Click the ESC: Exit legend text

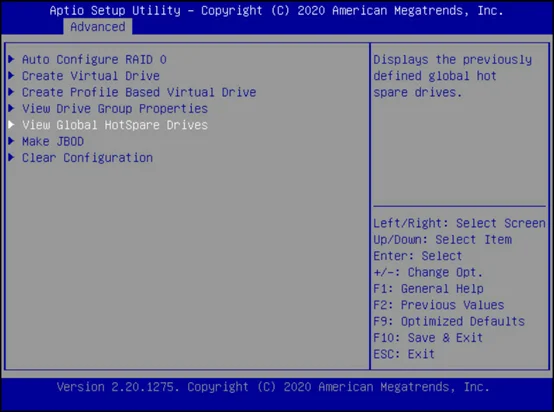[404, 354]
